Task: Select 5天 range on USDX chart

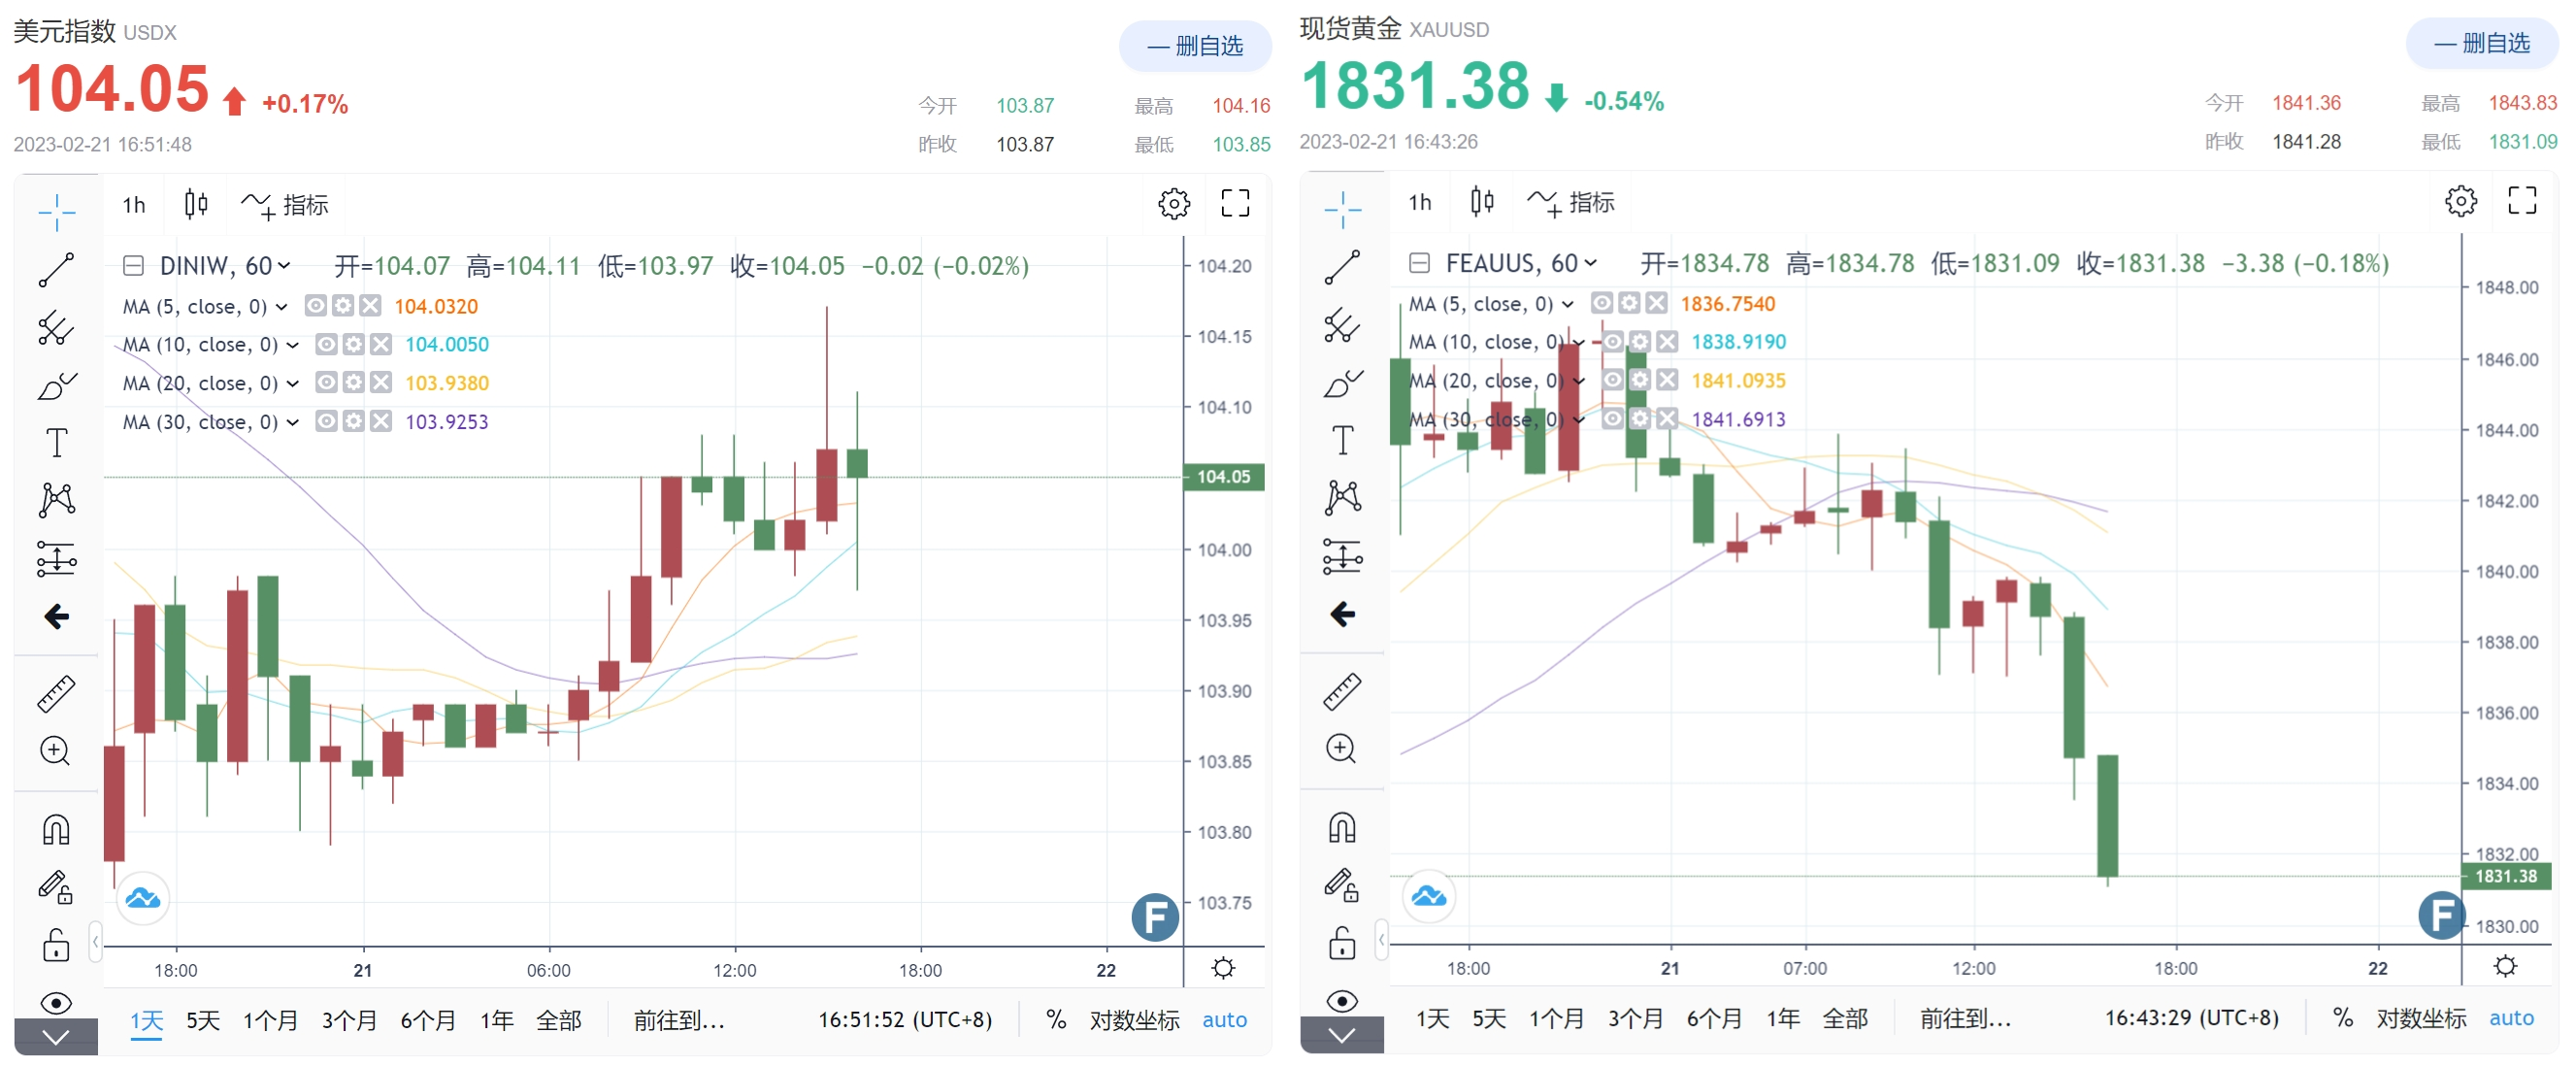Action: [202, 1019]
